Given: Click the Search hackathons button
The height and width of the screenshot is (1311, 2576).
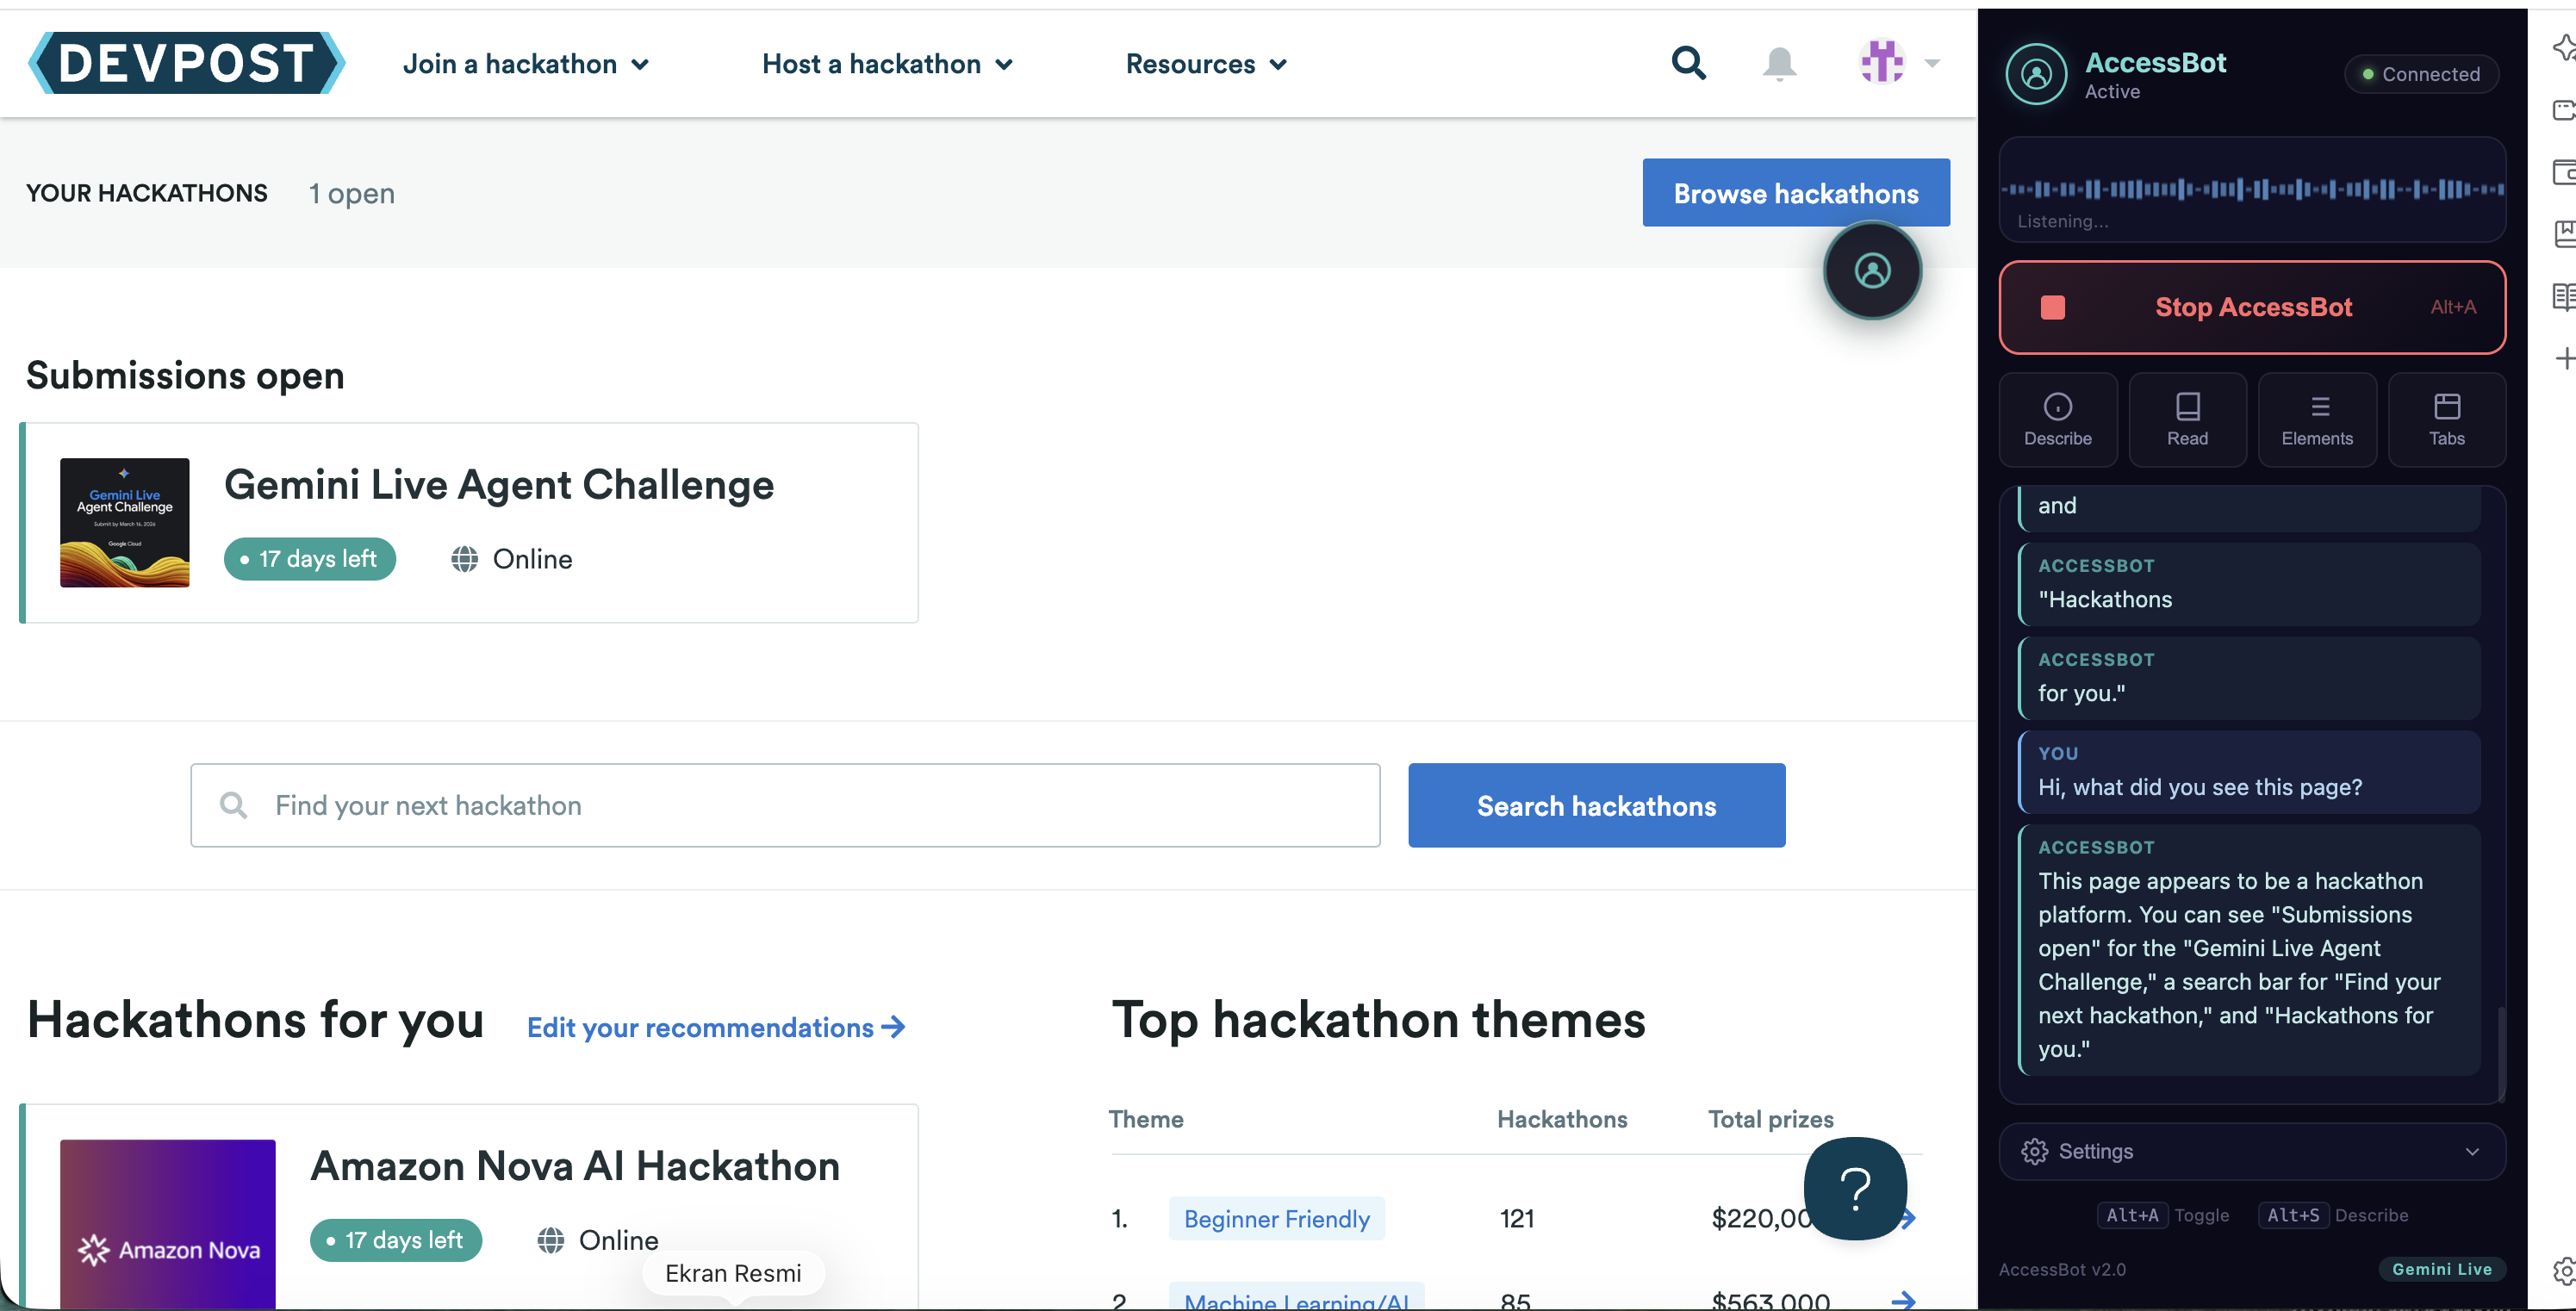Looking at the screenshot, I should (x=1596, y=806).
